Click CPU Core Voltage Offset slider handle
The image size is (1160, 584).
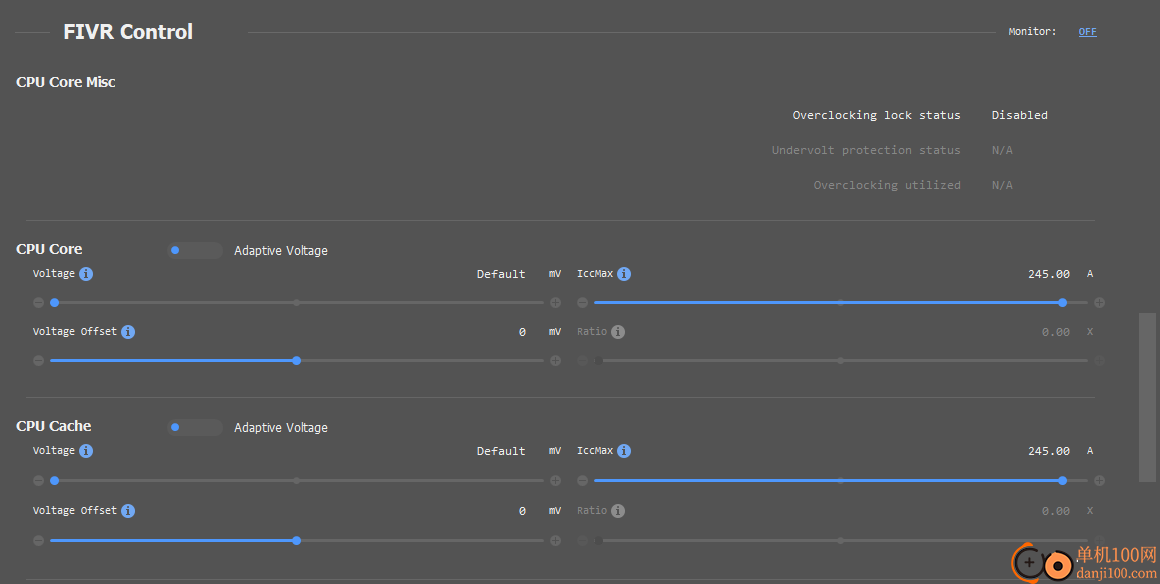click(x=297, y=360)
